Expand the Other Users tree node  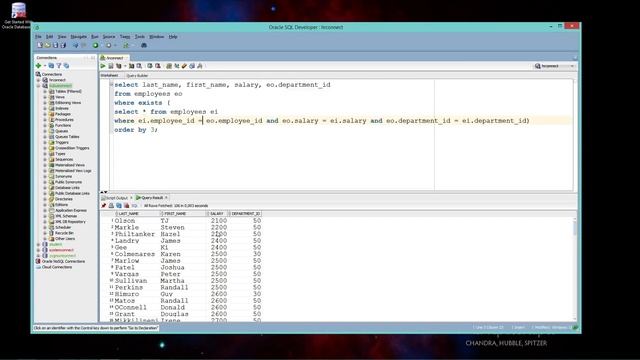[45, 239]
